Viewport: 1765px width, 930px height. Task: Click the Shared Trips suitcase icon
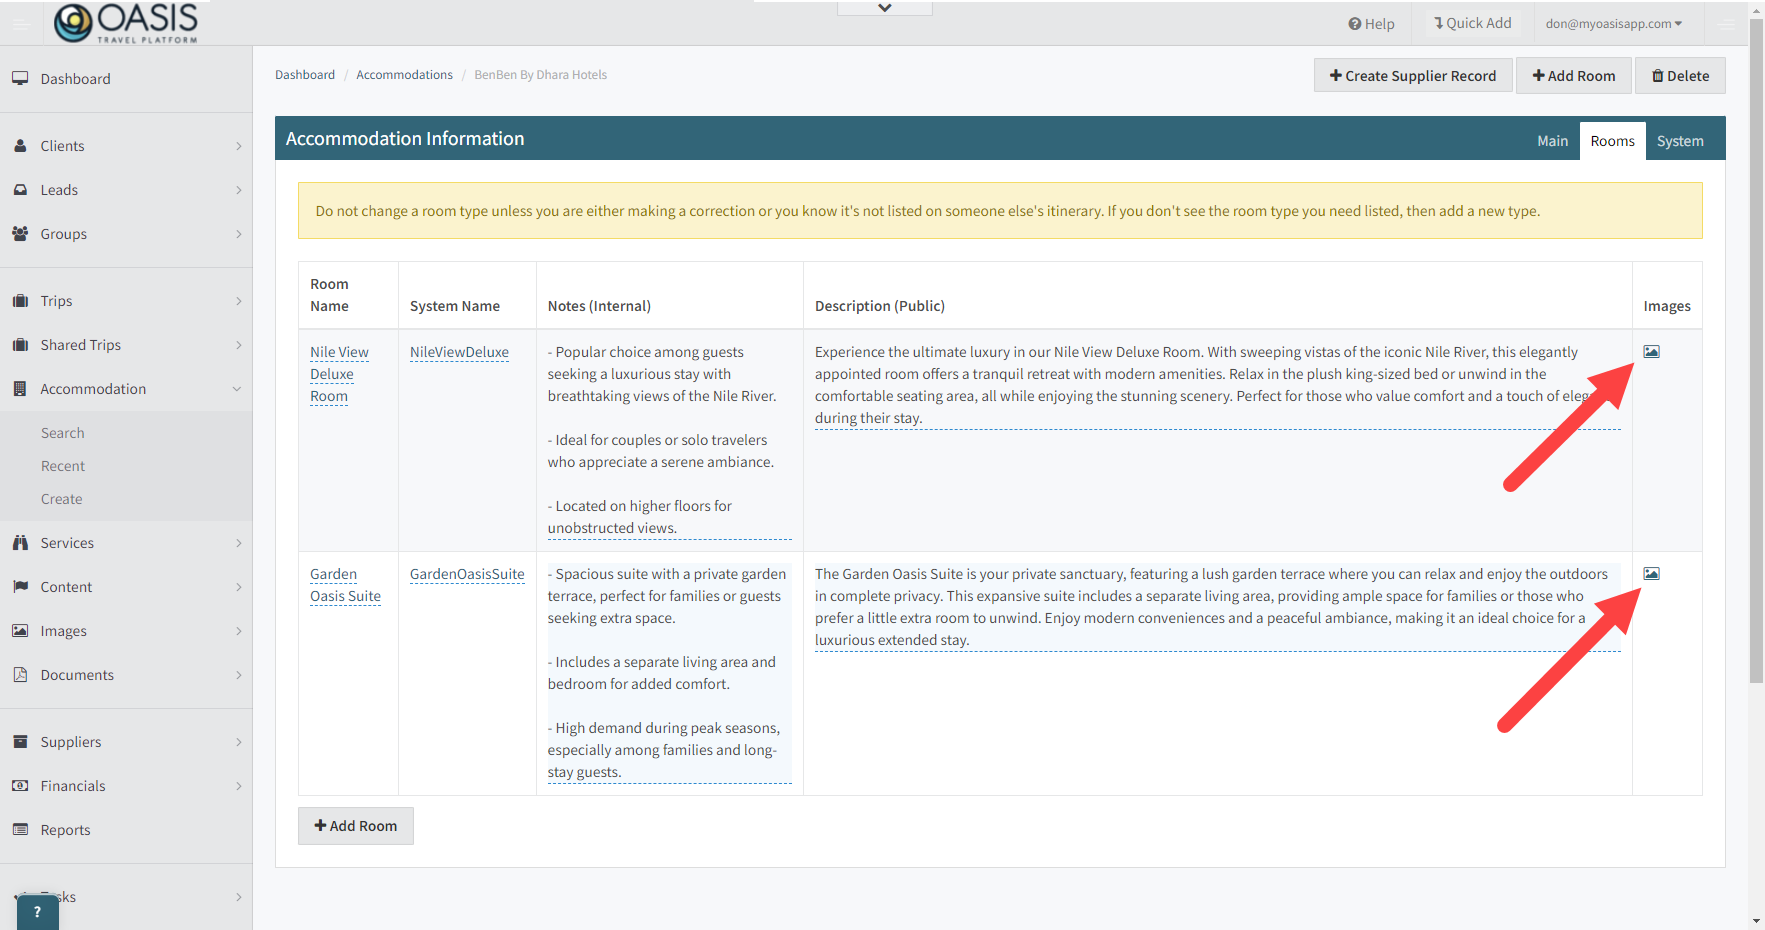[20, 344]
